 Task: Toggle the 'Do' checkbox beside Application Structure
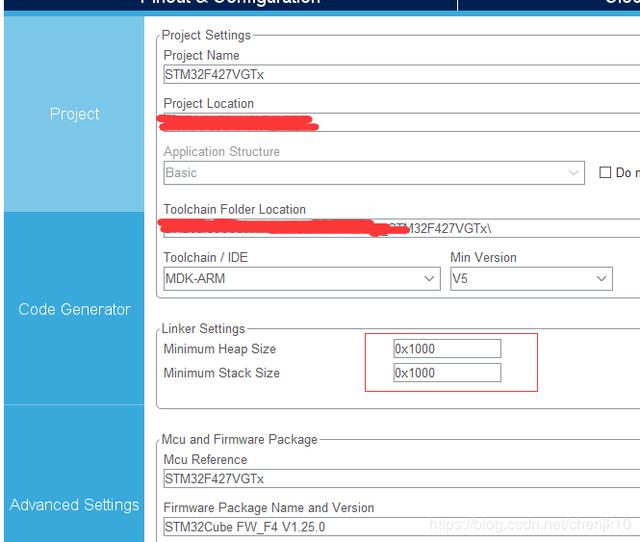point(605,172)
